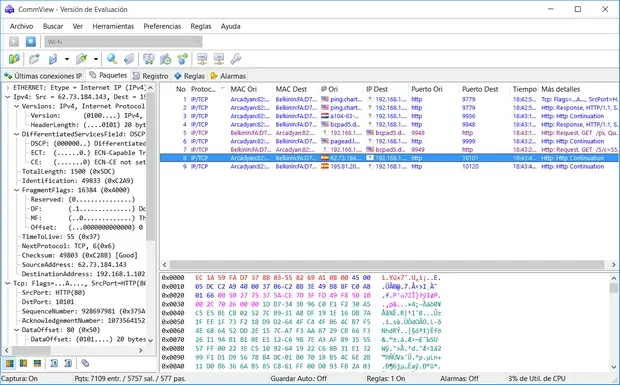Click the open folder toolbar icon
The height and width of the screenshot is (385, 620).
click(34, 59)
